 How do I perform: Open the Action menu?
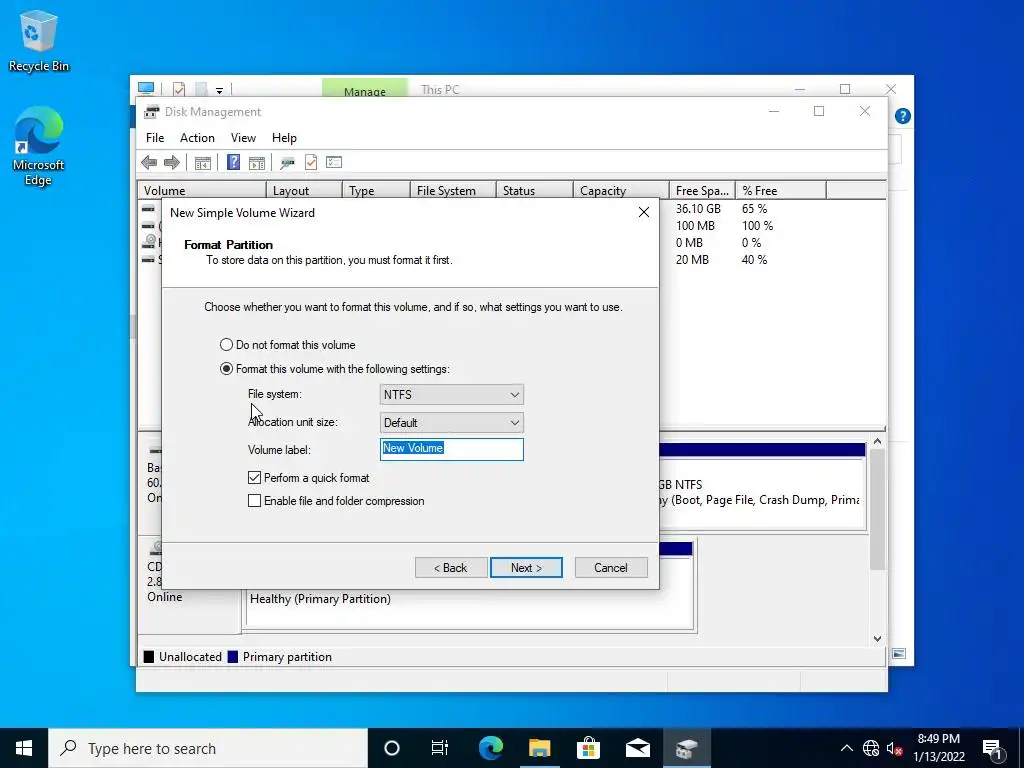click(x=197, y=138)
